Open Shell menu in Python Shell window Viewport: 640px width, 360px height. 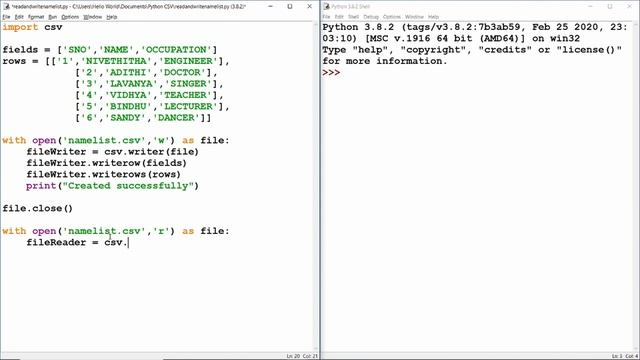point(353,17)
